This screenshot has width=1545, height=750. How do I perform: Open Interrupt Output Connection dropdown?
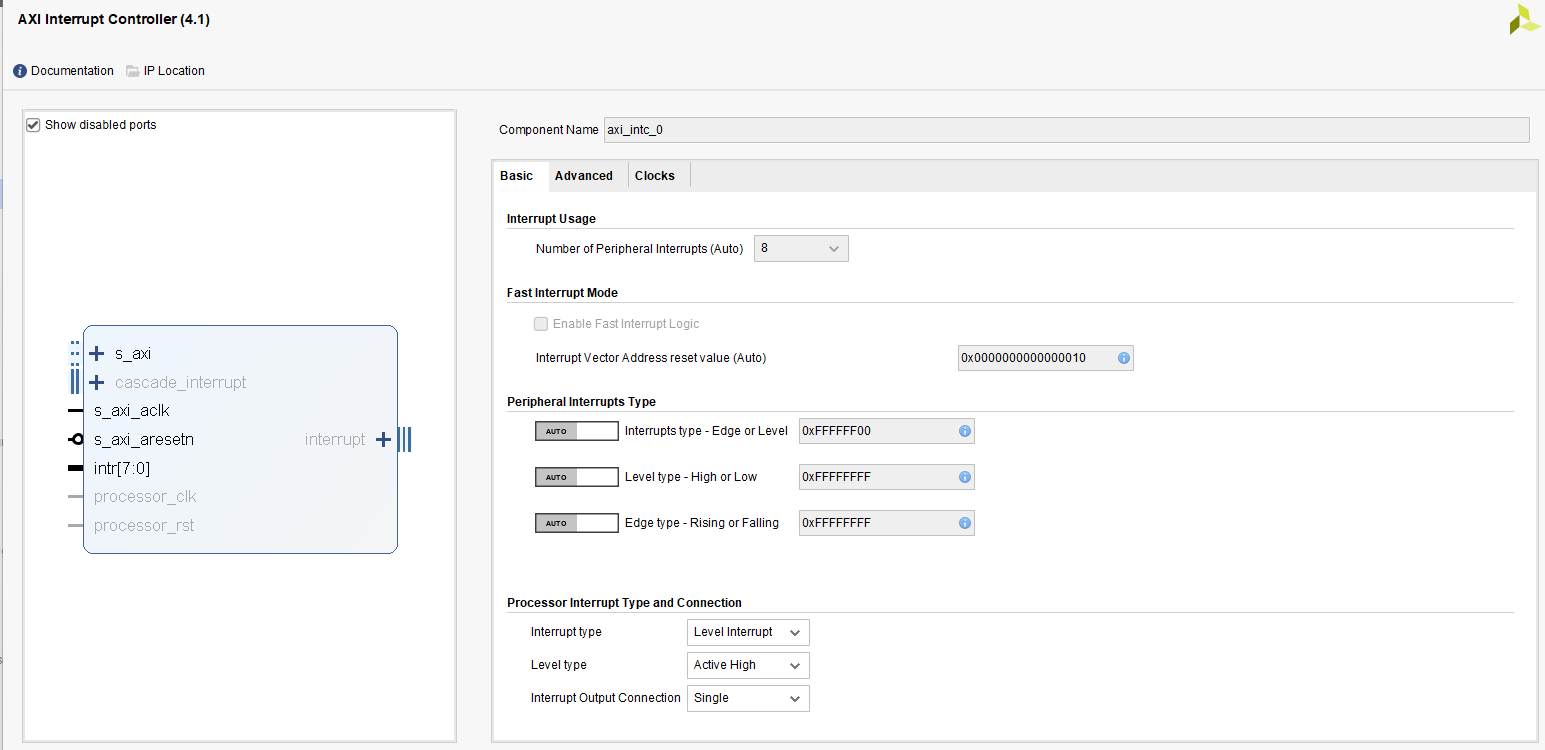796,698
